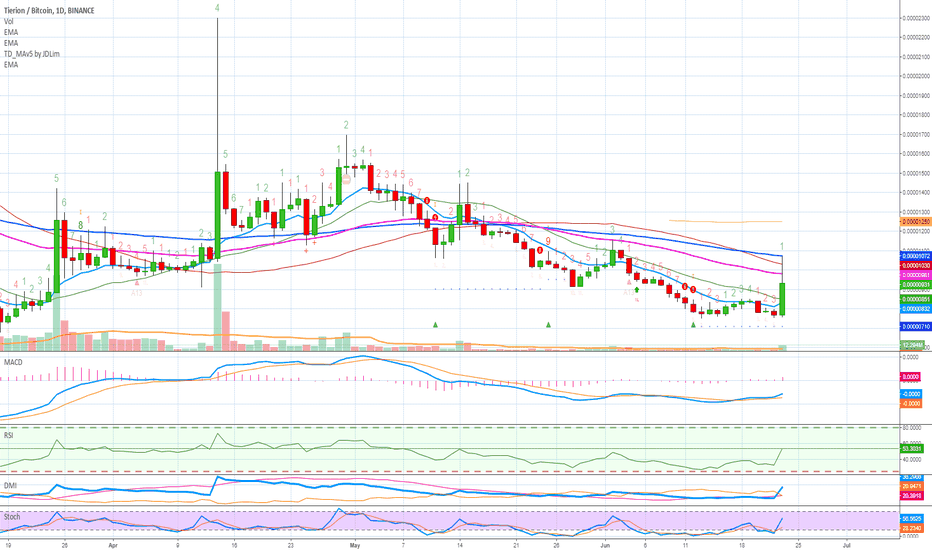Screen dimensions: 932x550
Task: Select the TD_MAv5 by JDLim indicator label
Action: (32, 54)
